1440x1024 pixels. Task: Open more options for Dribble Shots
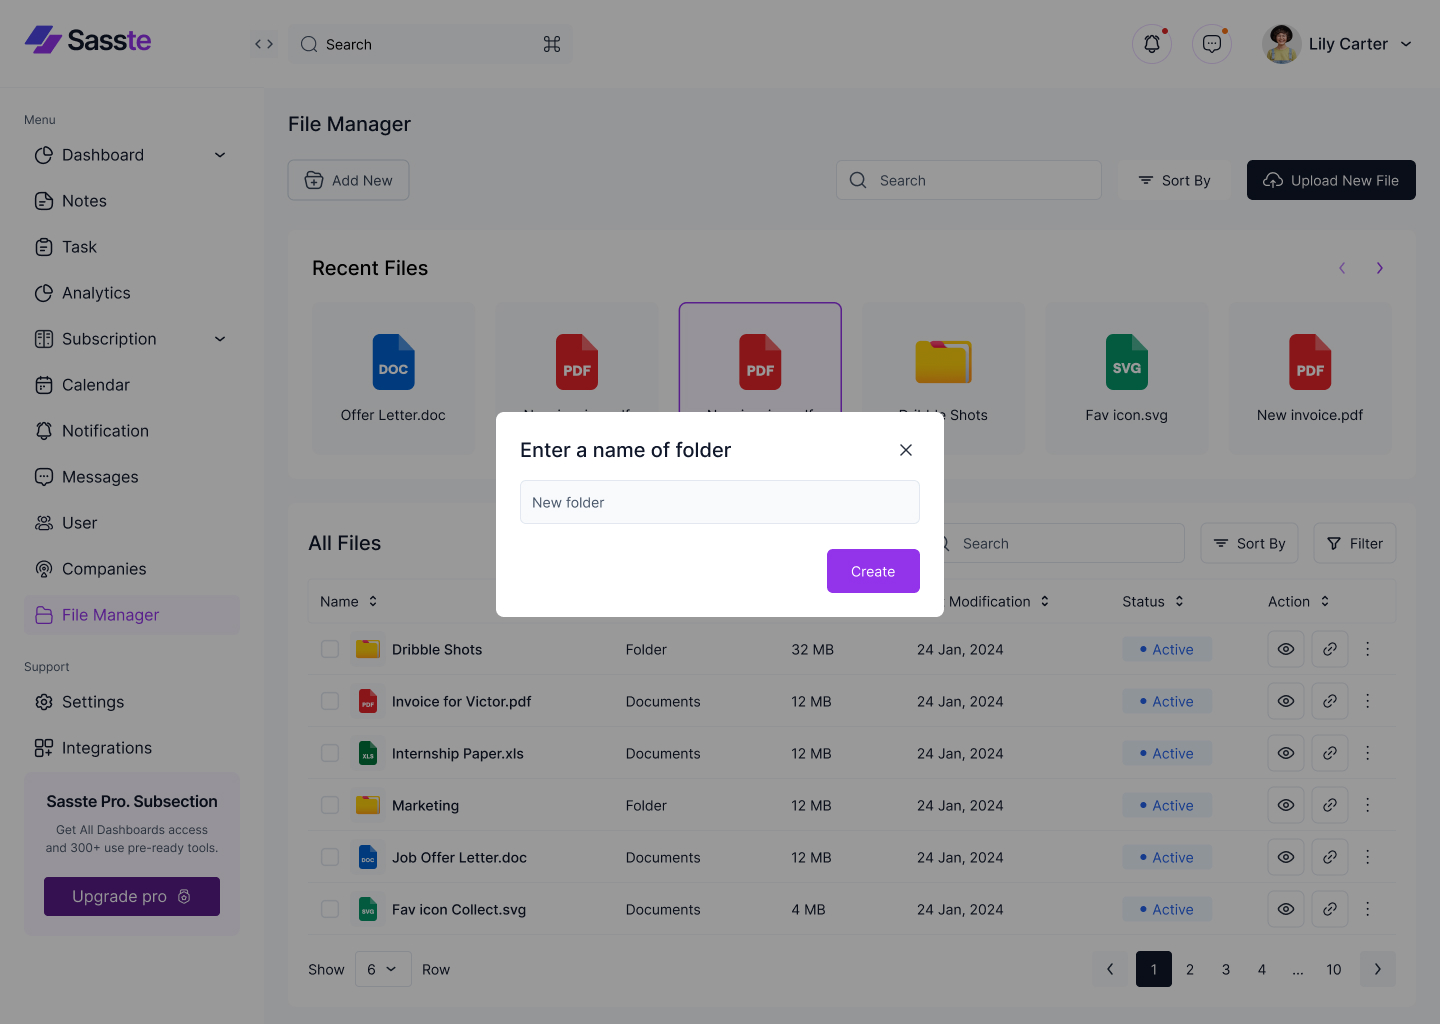click(1368, 649)
